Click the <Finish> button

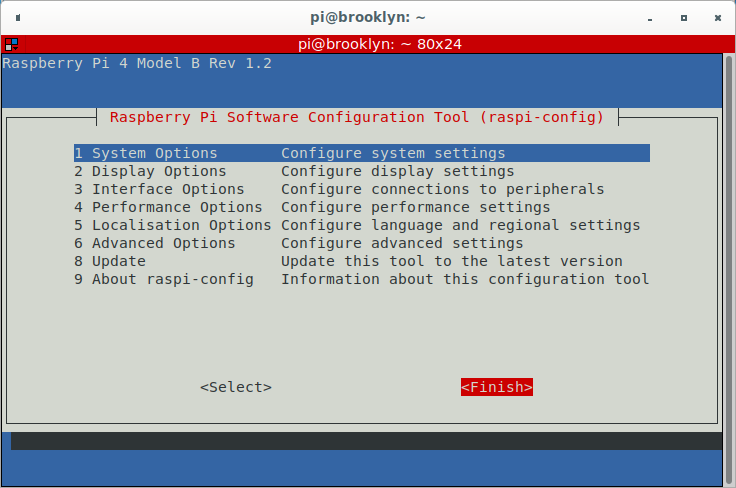click(497, 387)
